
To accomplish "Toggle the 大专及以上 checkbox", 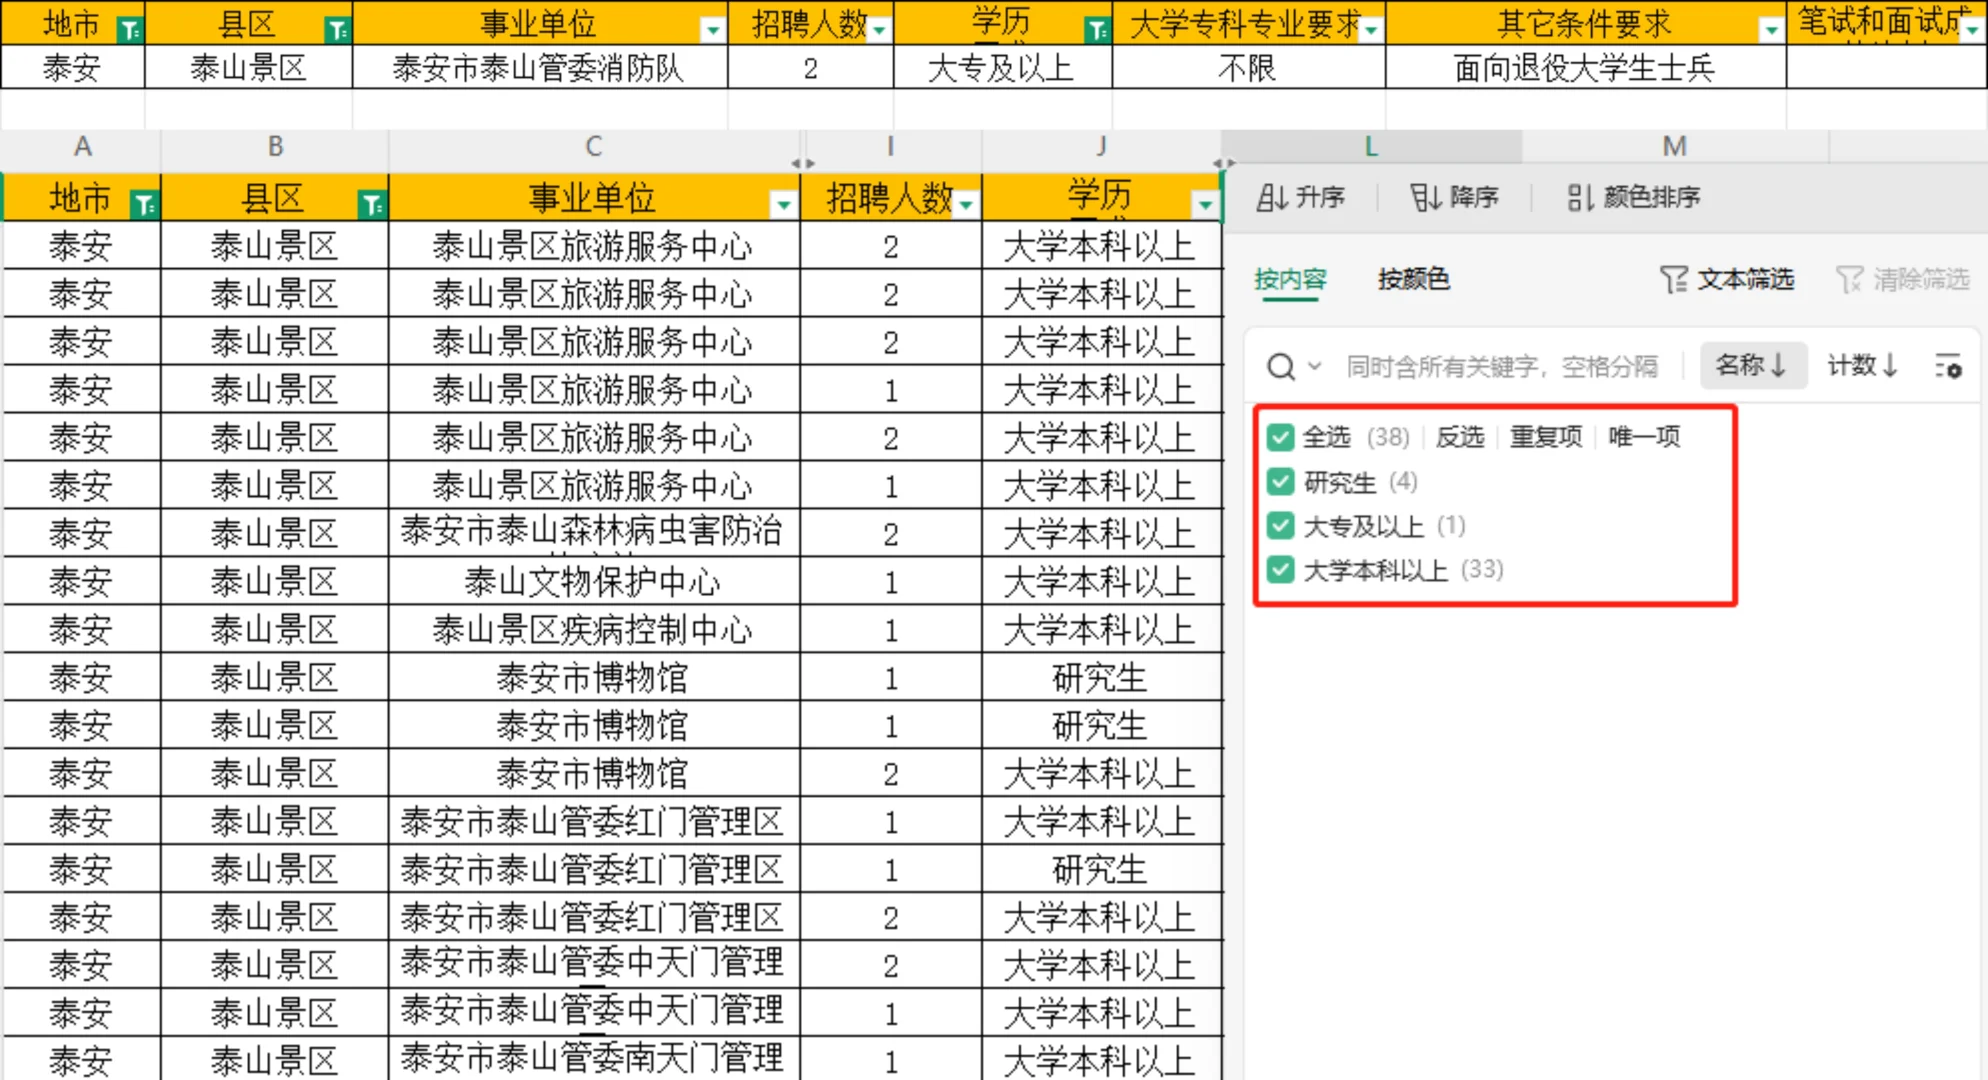I will [x=1280, y=526].
